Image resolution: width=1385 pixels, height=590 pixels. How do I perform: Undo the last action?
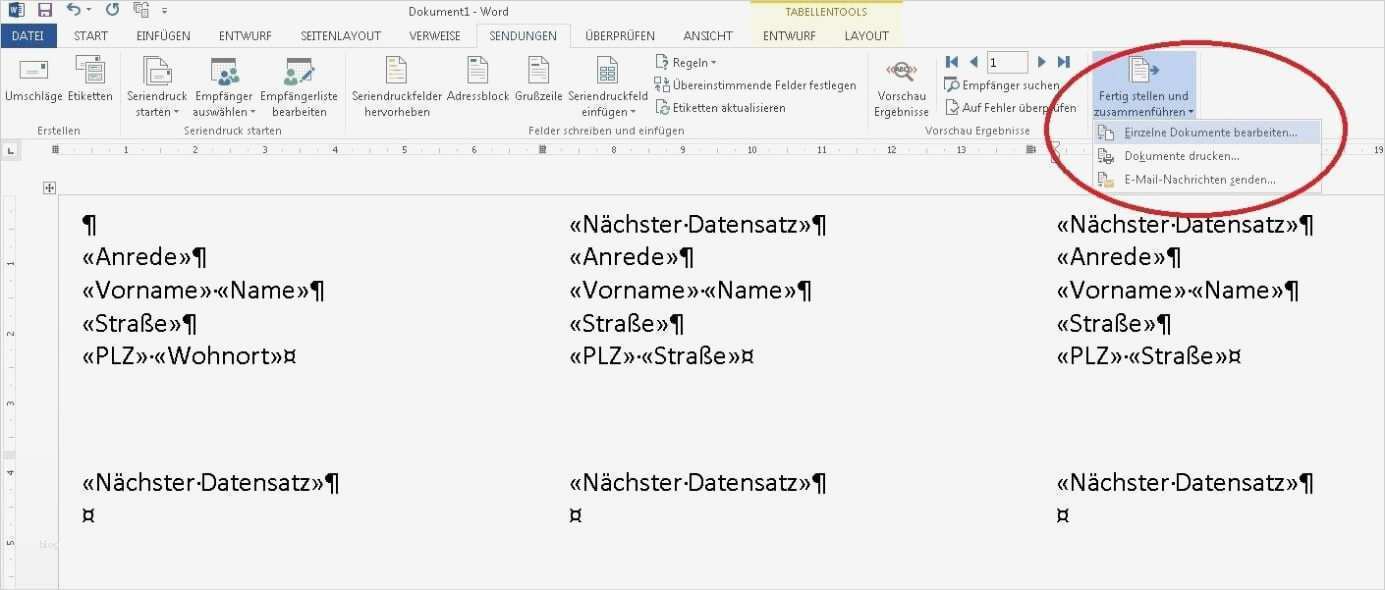[73, 11]
